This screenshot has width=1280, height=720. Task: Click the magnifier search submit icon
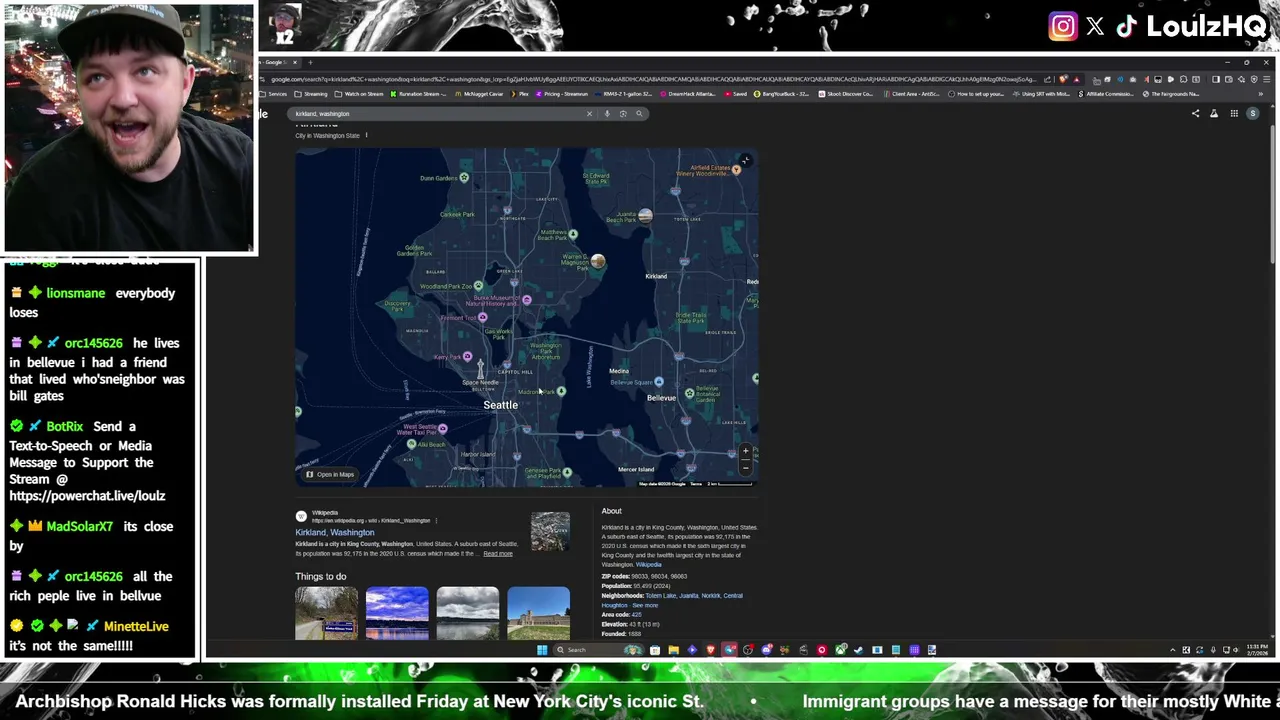coord(639,113)
